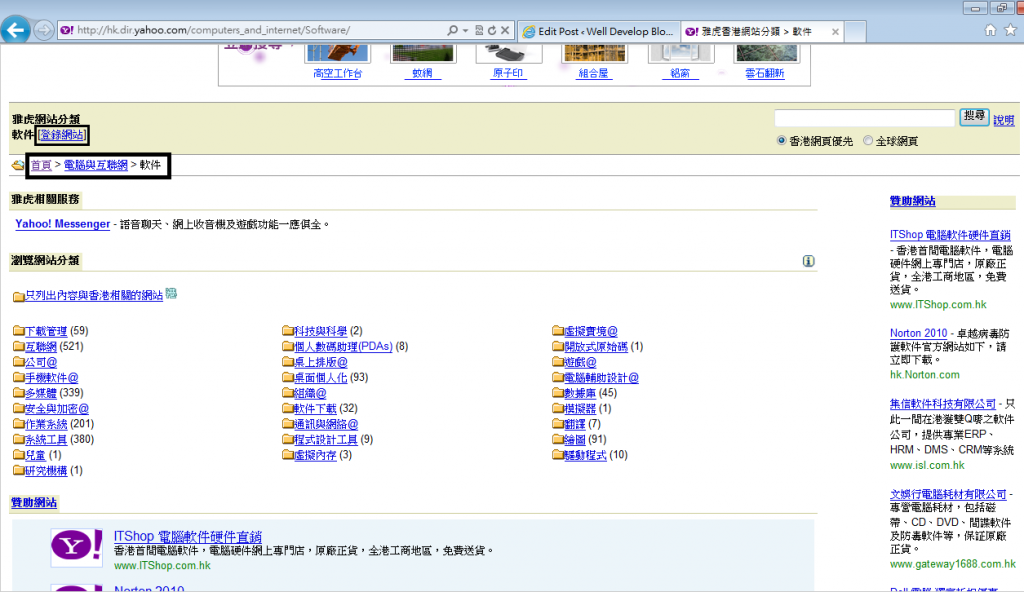Screen dimensions: 1024x592
Task: Open the 繪圖 category link
Action: tap(575, 440)
